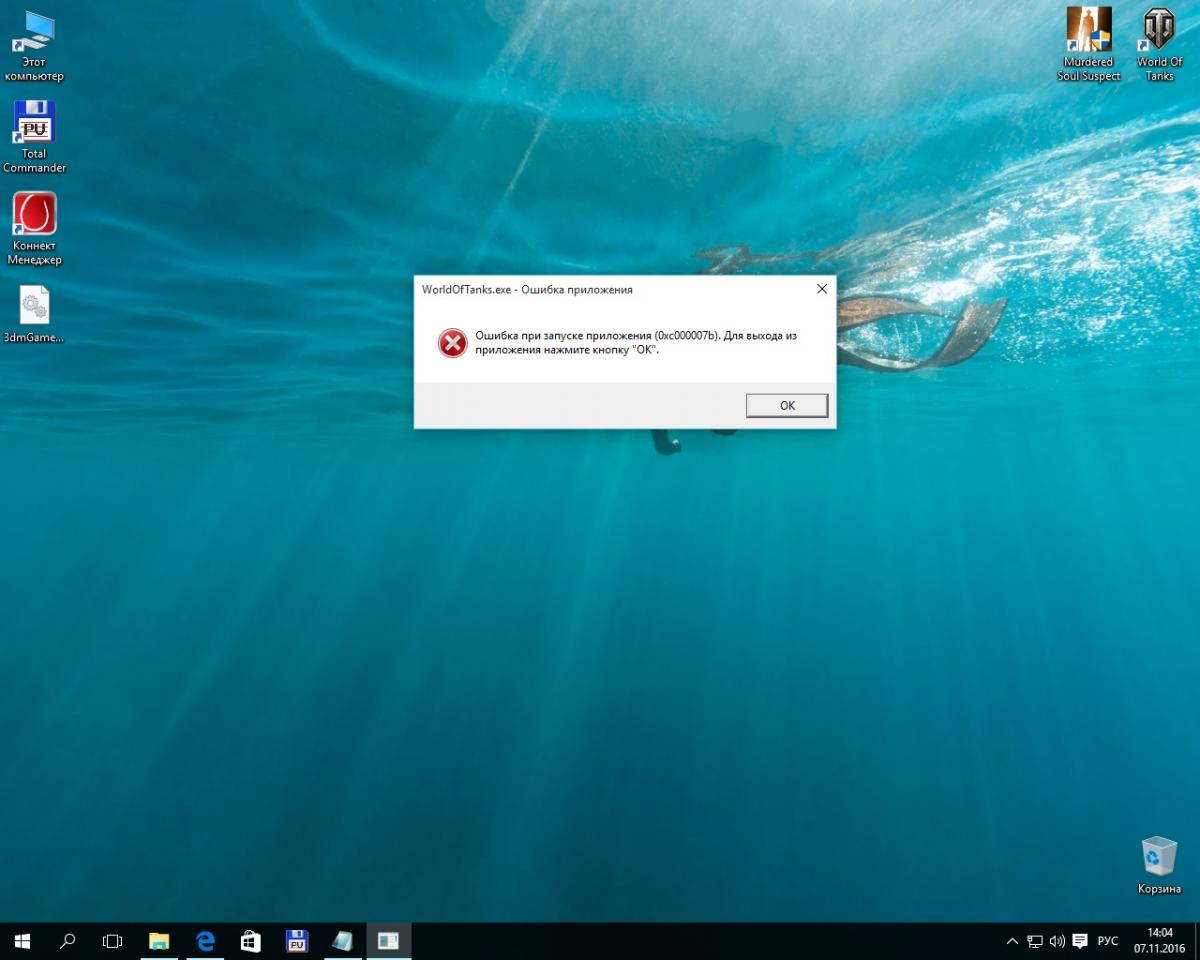Click the dialog title WorldOfTanks.exe - Ошибка приложения
The image size is (1200, 960).
click(x=527, y=290)
